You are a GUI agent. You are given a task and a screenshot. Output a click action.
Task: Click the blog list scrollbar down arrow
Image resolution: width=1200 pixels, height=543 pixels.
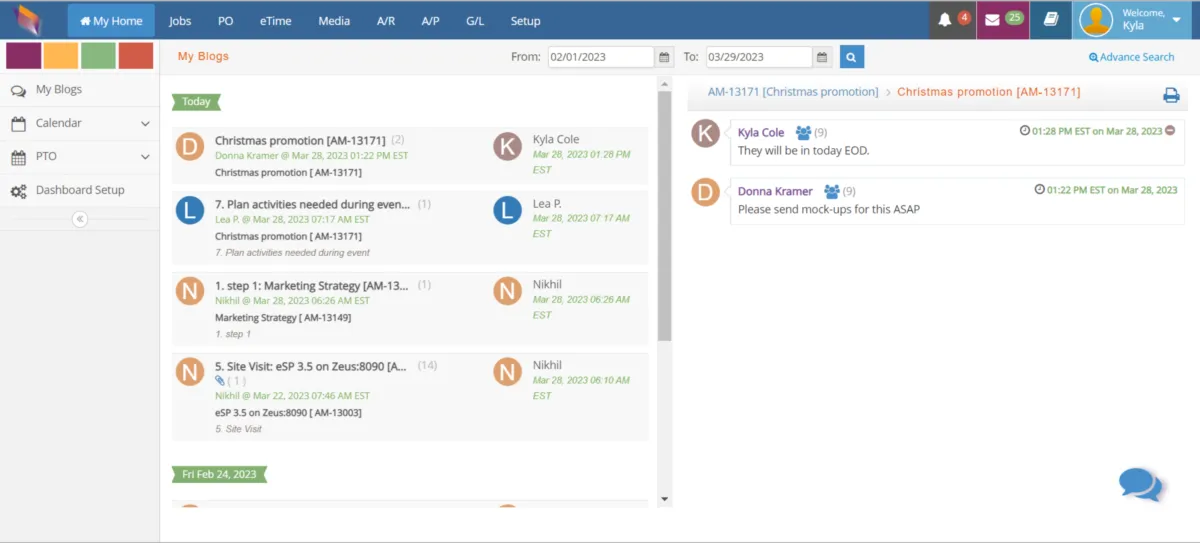click(x=665, y=498)
